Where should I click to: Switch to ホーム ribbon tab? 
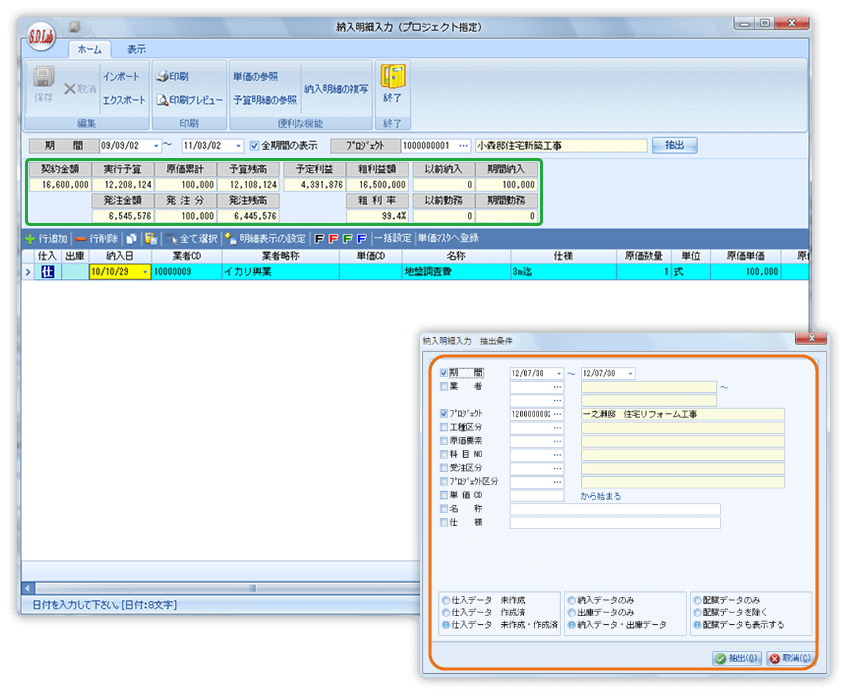[90, 49]
